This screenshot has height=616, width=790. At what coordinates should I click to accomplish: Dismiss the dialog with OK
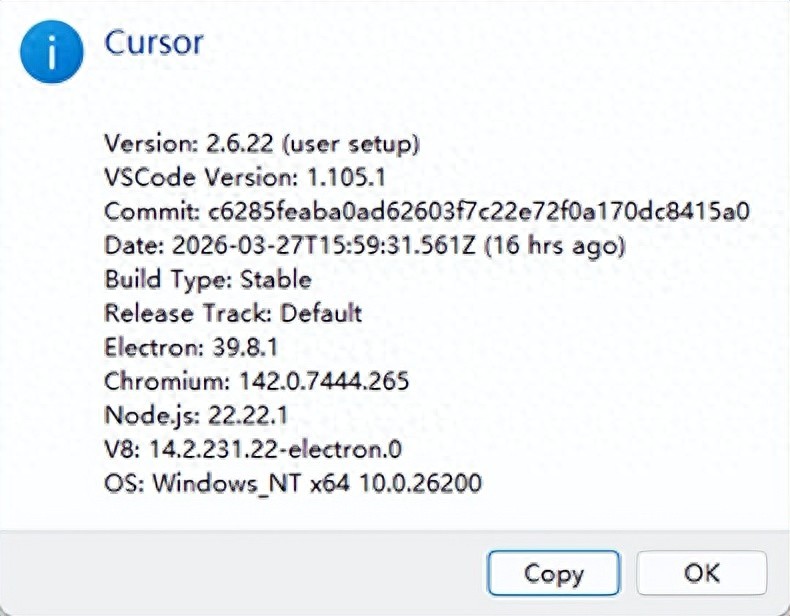click(x=701, y=573)
